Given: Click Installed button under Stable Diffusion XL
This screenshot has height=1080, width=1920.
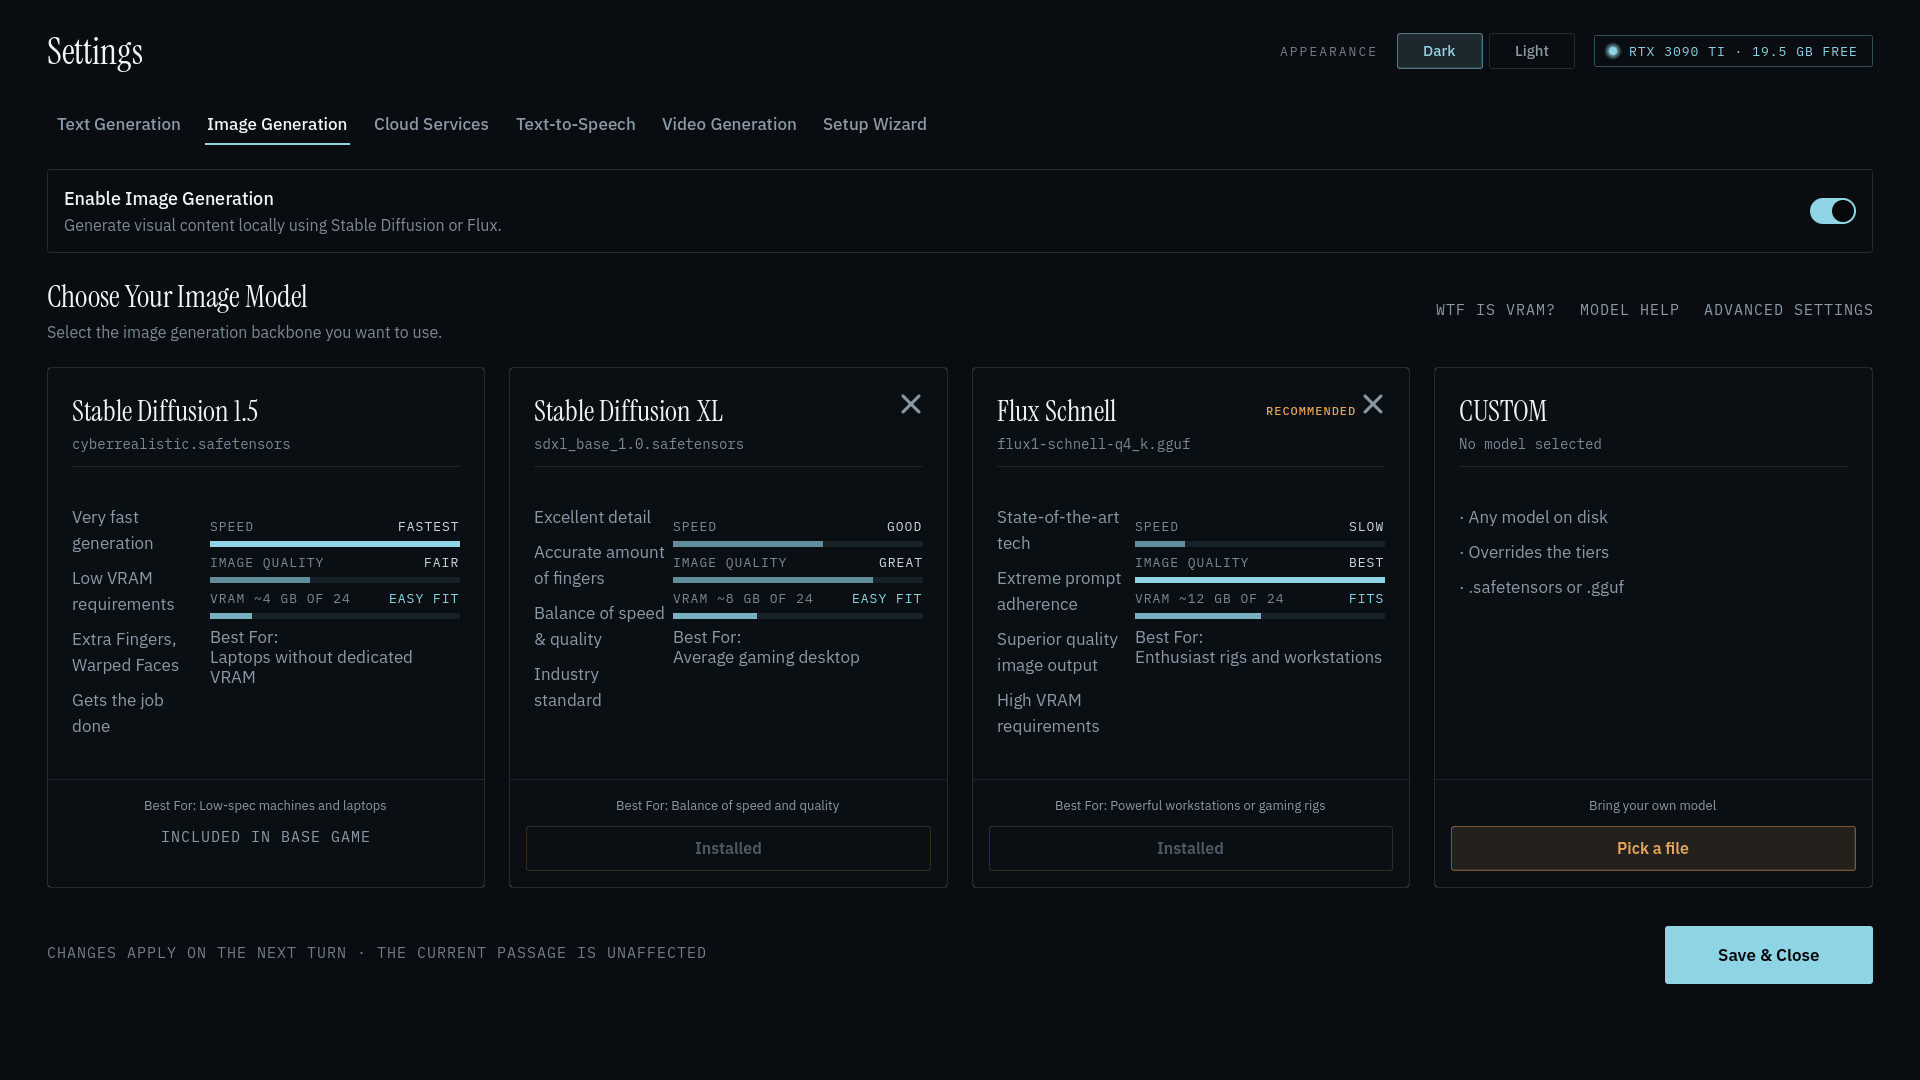Looking at the screenshot, I should click(x=728, y=848).
